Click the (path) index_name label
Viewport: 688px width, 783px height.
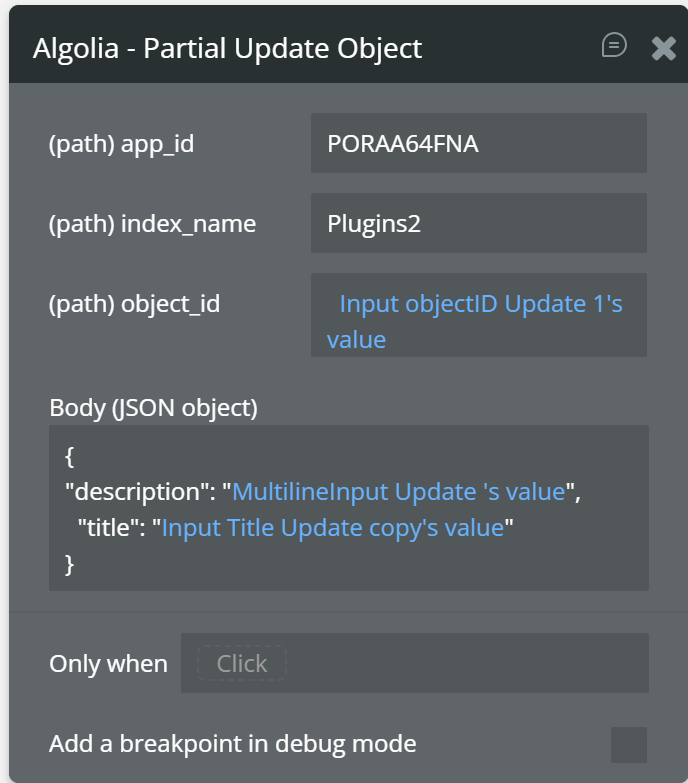152,224
